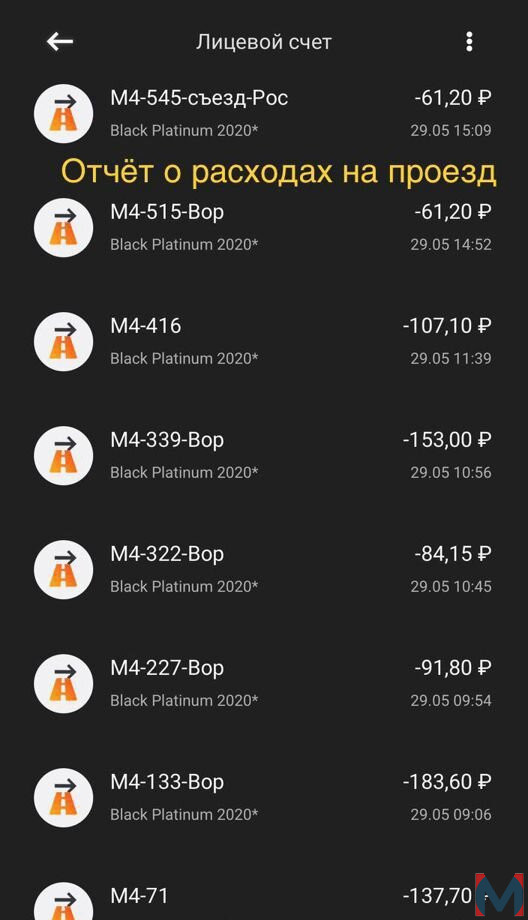
Task: Open the M4-322-Вор transaction
Action: (264, 570)
